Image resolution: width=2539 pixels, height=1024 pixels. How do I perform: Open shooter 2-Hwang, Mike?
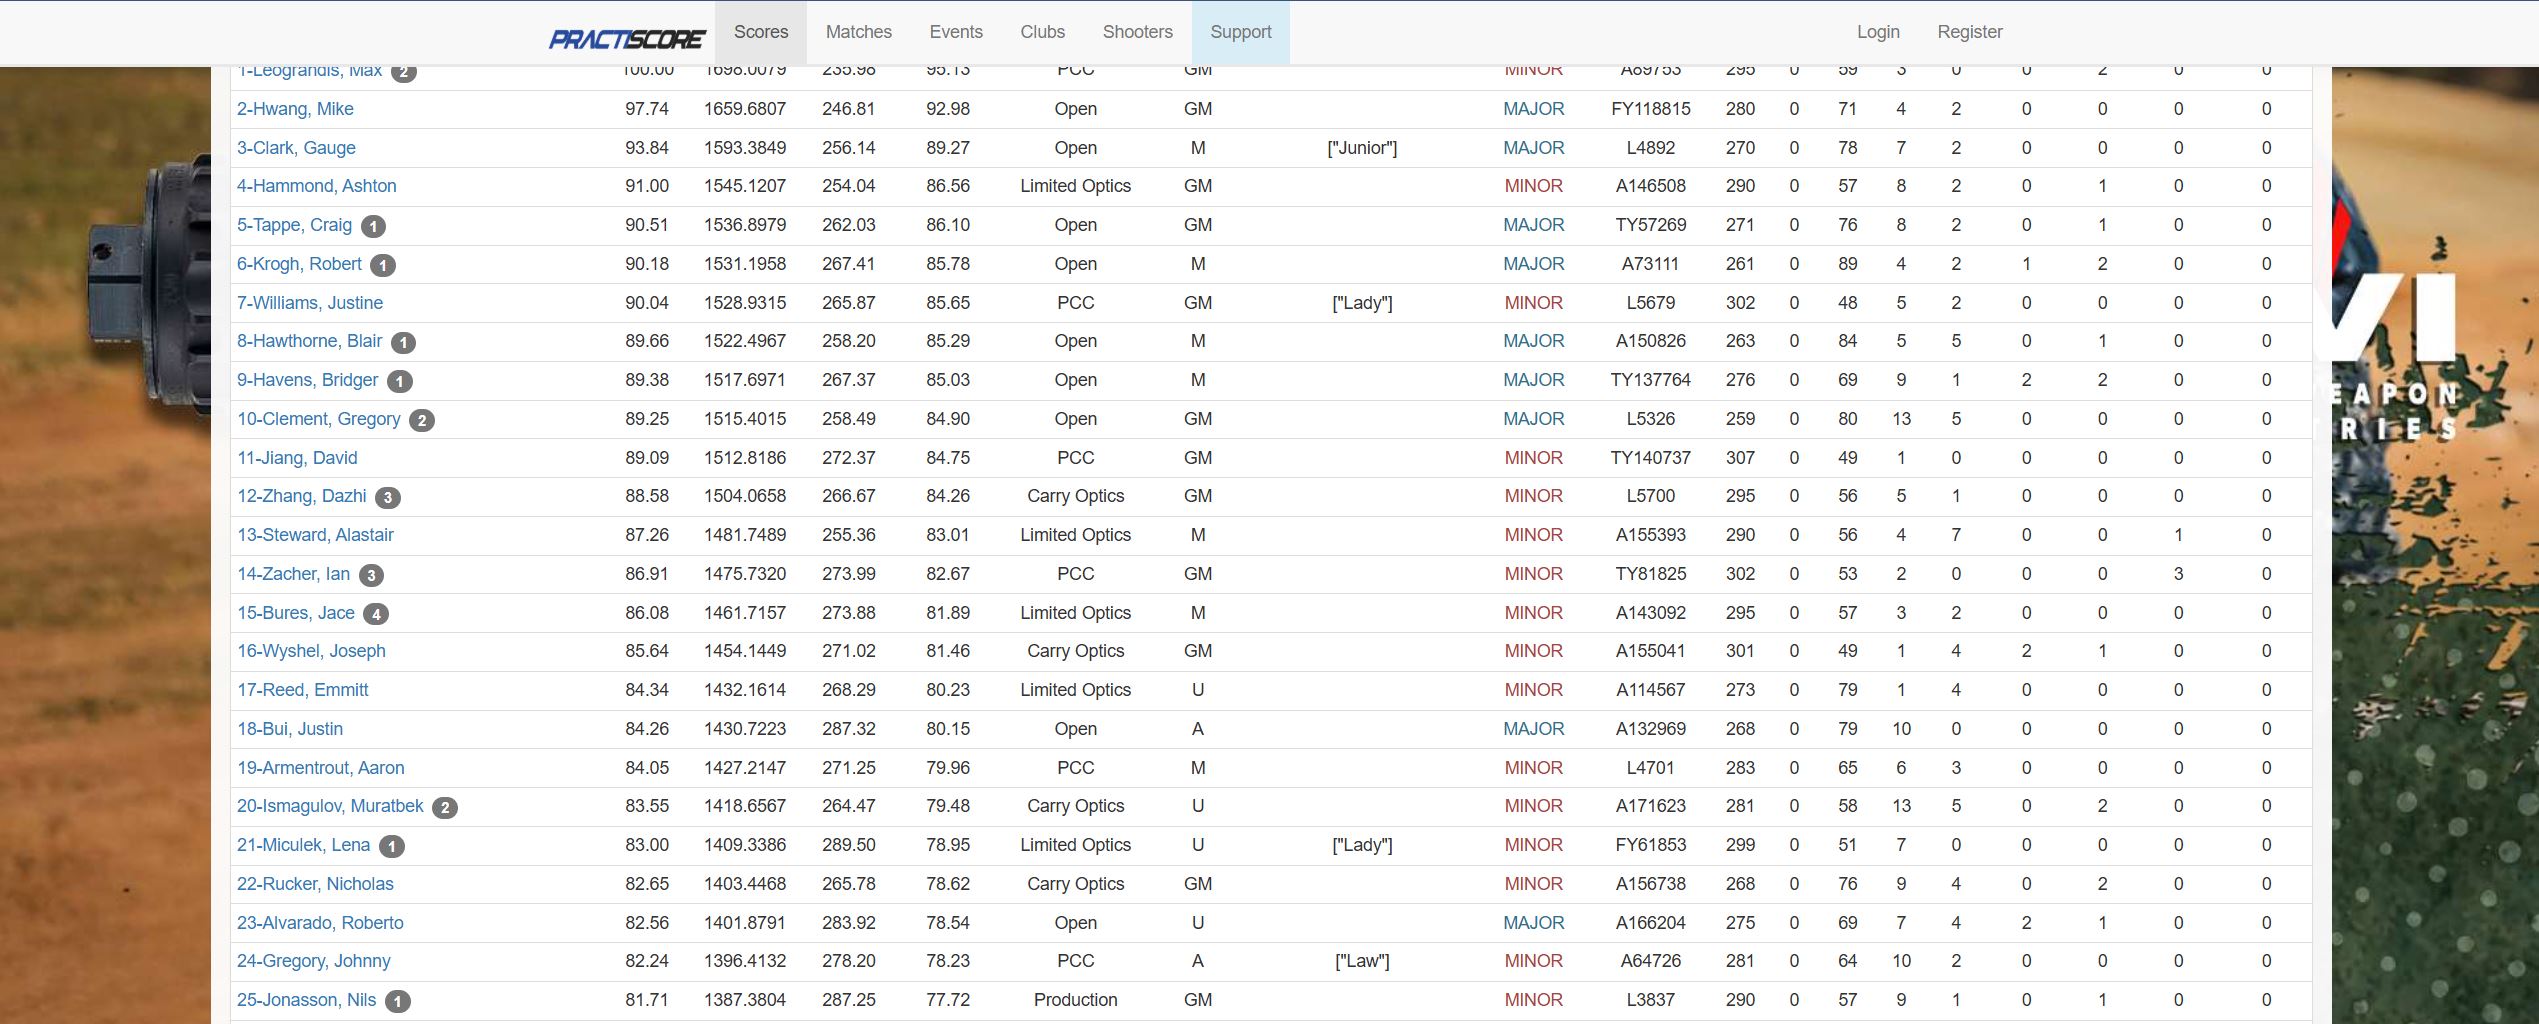pos(295,109)
